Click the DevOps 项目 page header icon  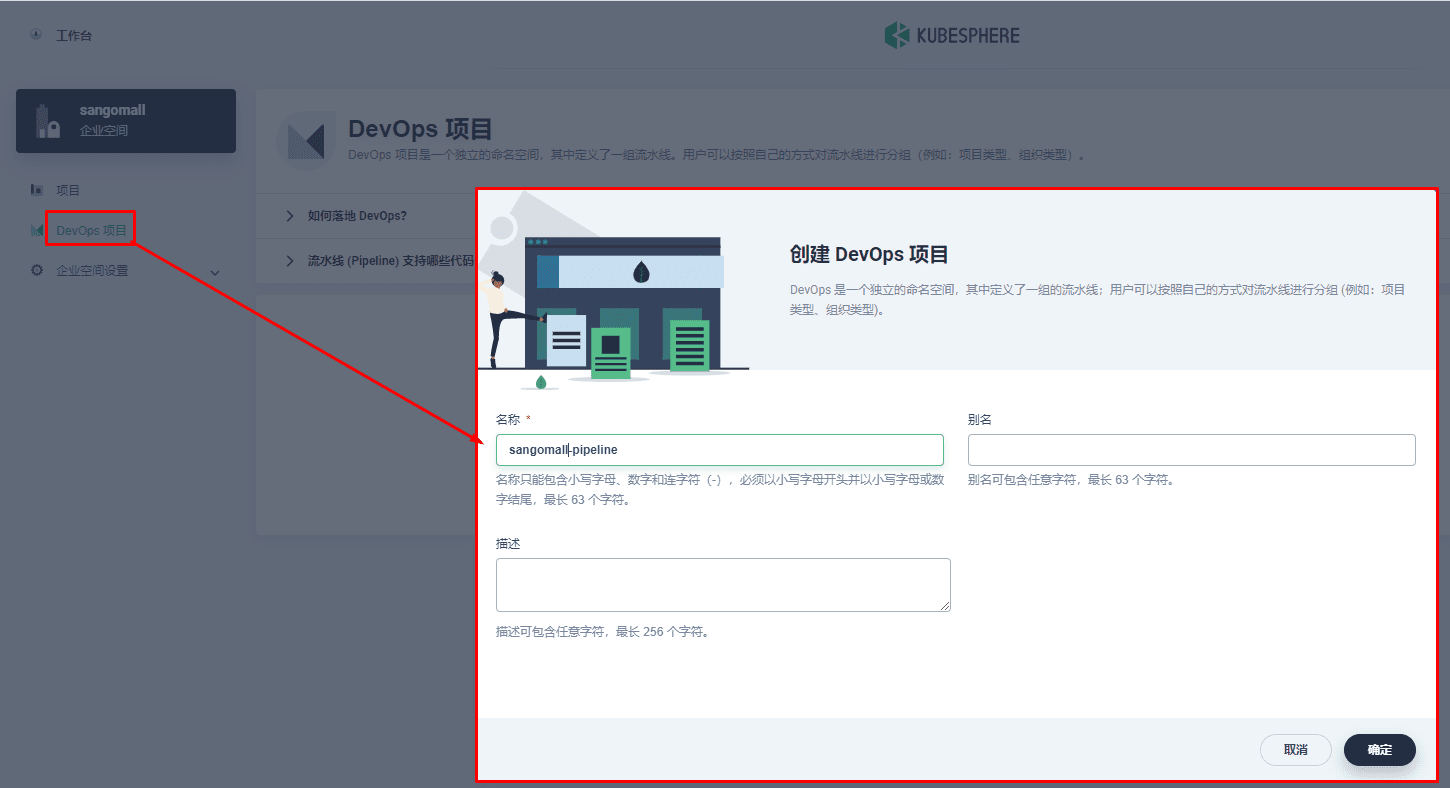[x=306, y=140]
